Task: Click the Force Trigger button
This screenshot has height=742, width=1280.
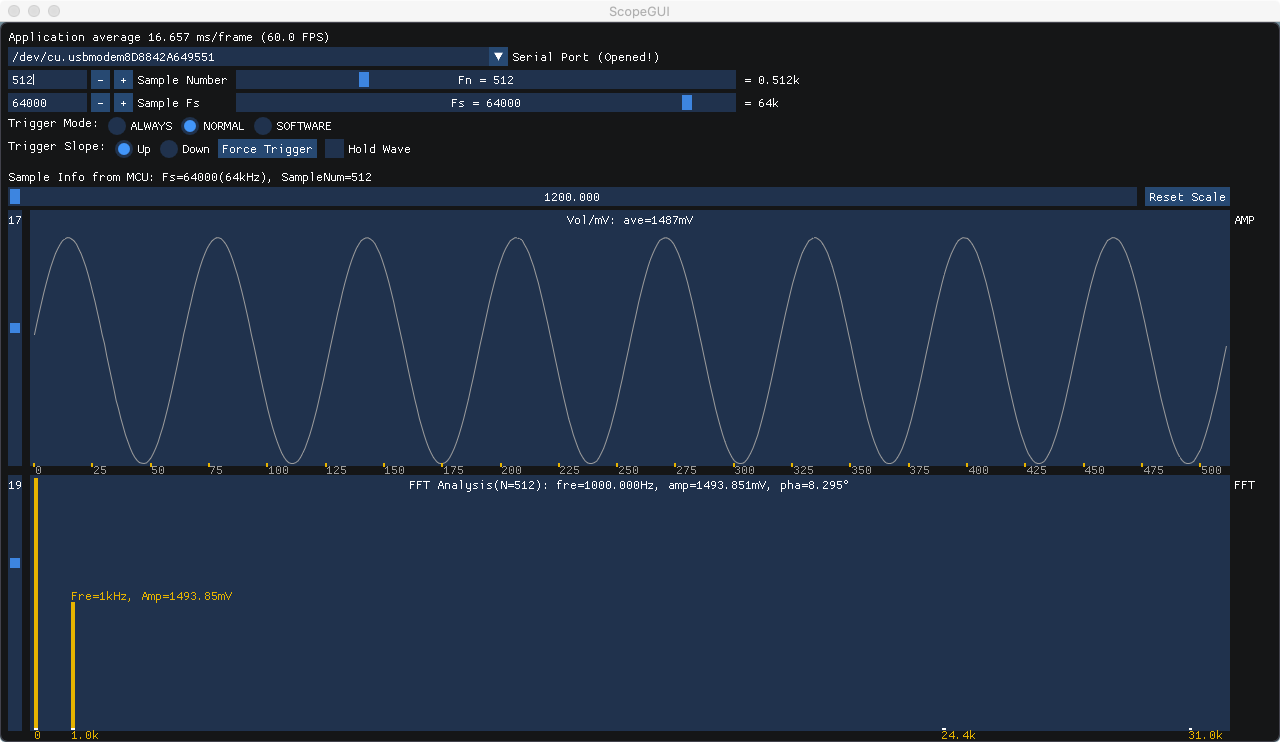Action: (267, 149)
